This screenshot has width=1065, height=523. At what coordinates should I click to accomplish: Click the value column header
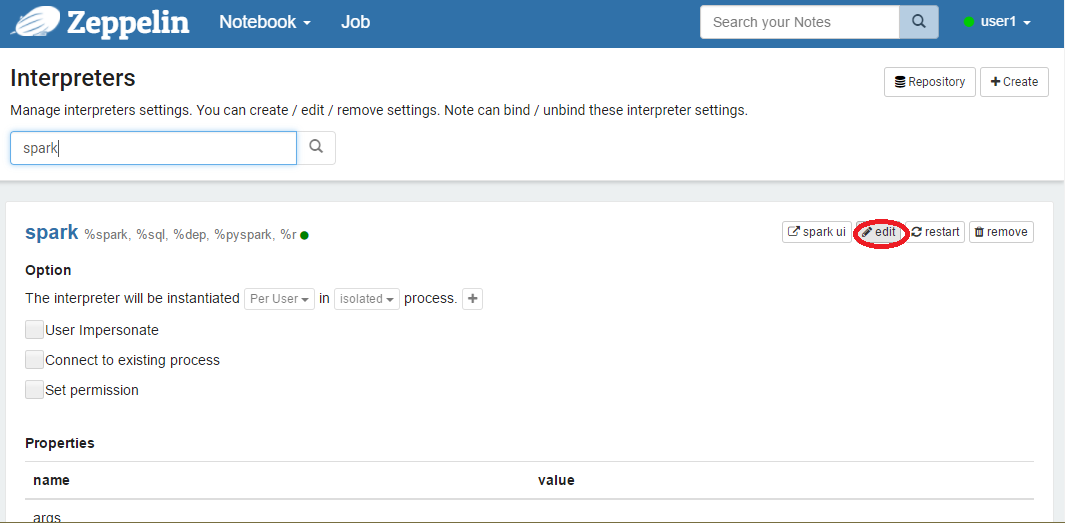[x=556, y=480]
